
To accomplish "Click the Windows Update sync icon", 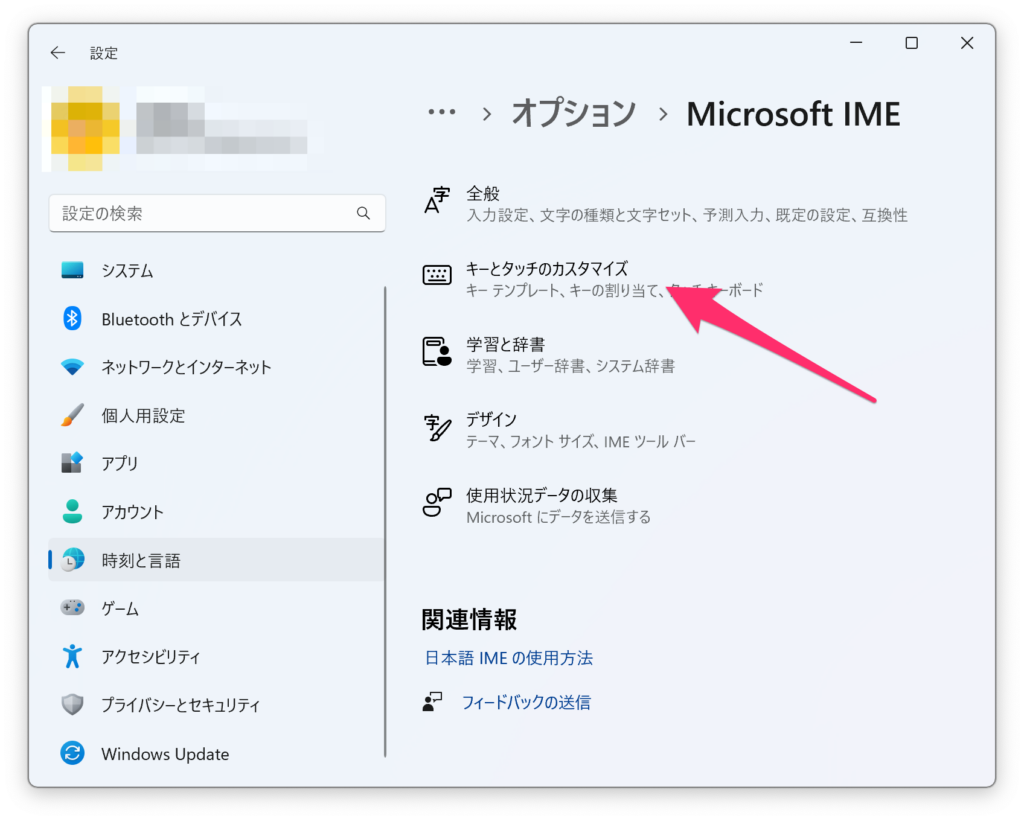I will pyautogui.click(x=72, y=753).
